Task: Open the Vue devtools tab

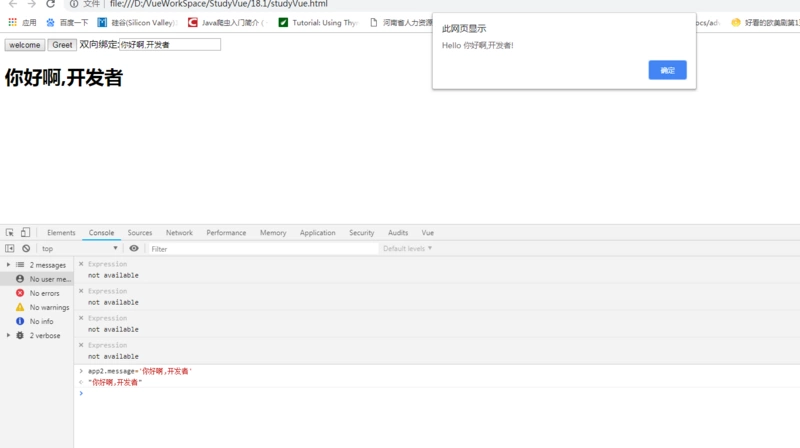Action: (427, 233)
